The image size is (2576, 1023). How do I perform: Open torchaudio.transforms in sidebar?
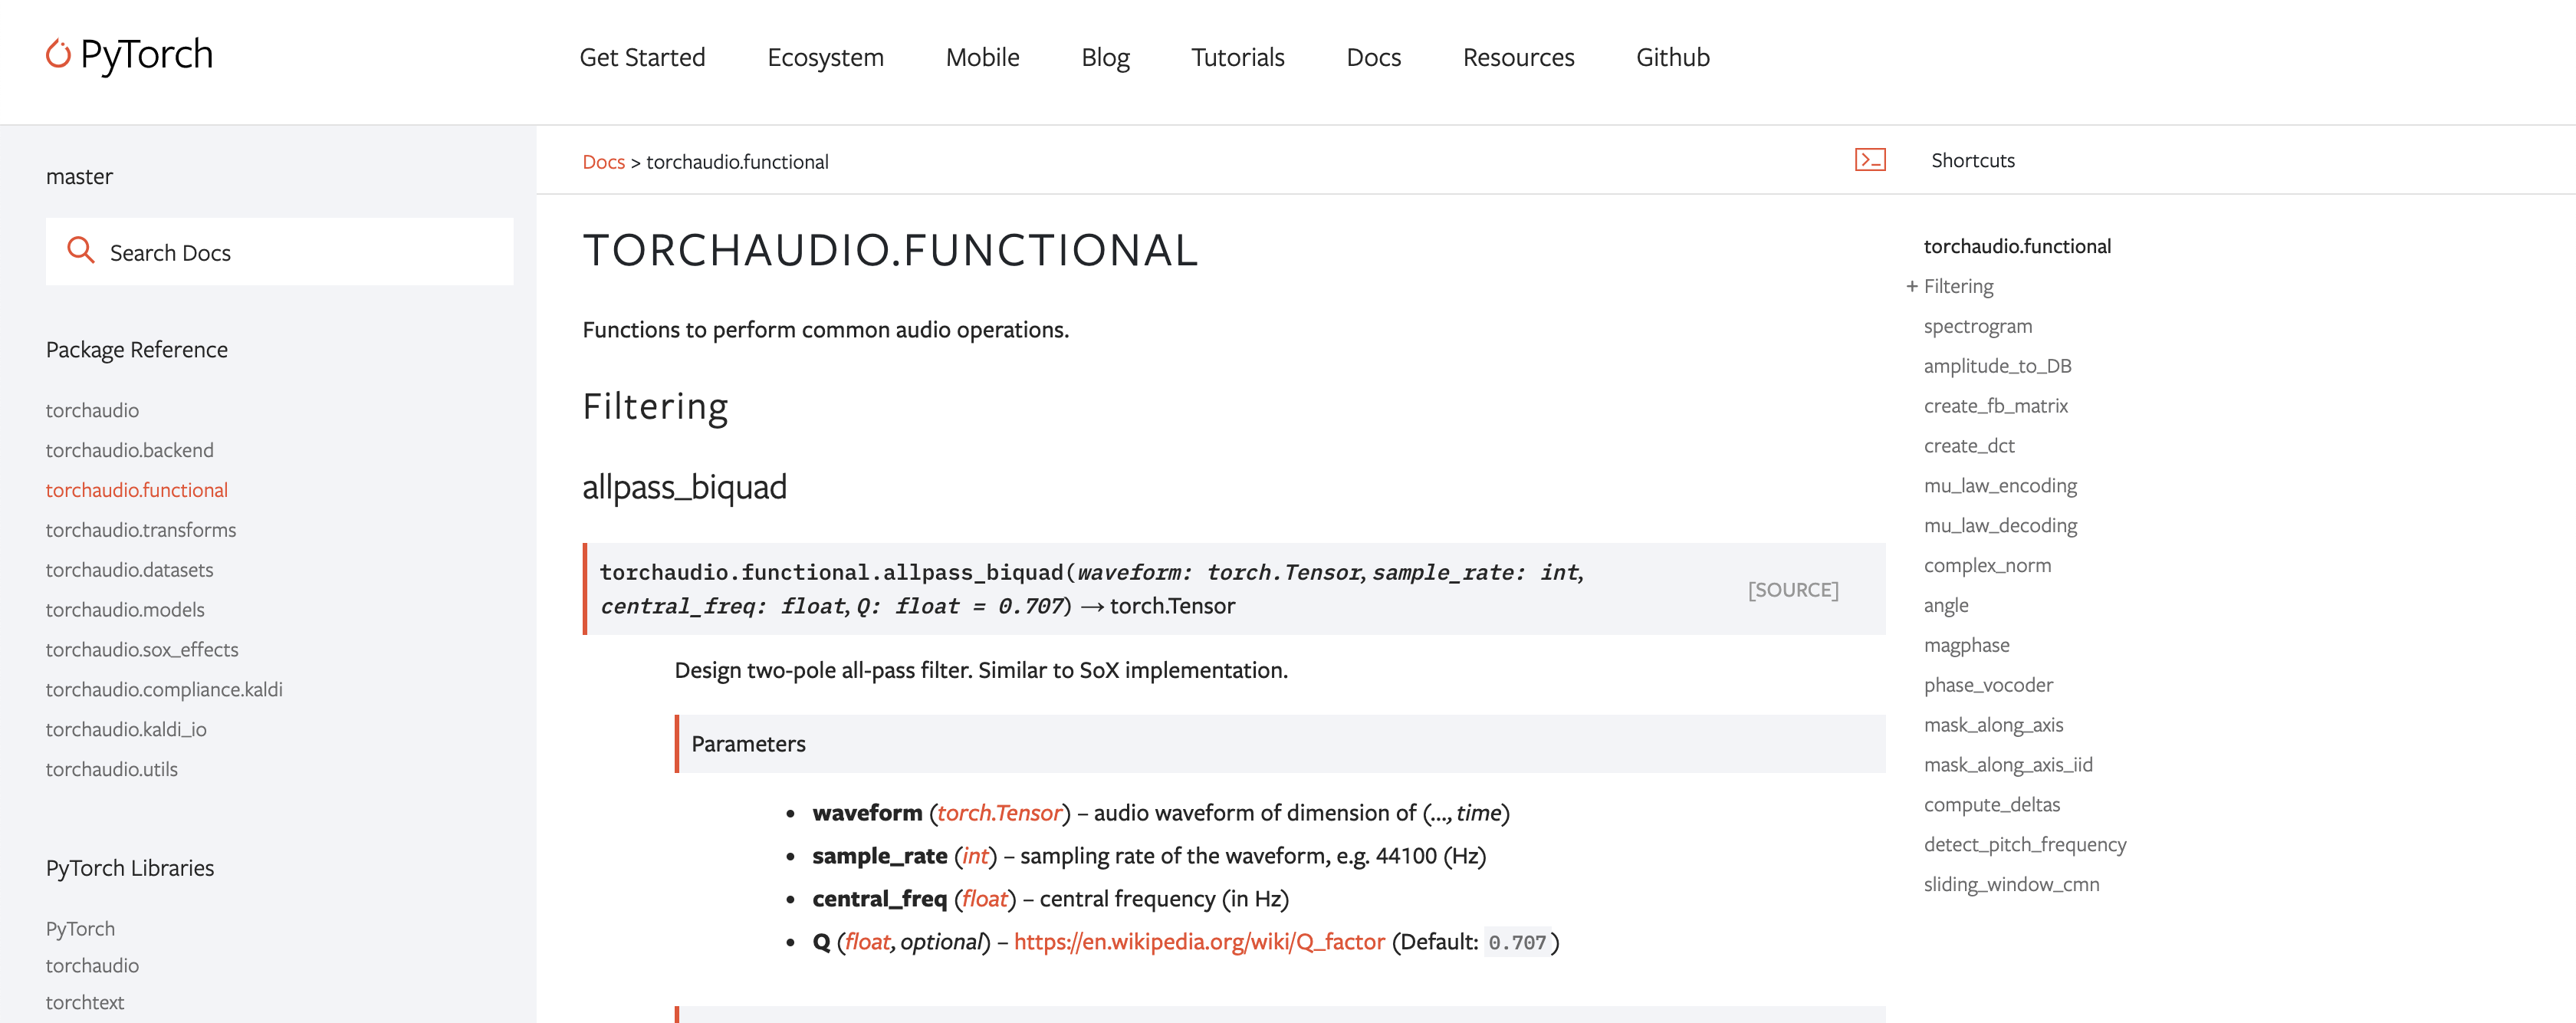[141, 530]
